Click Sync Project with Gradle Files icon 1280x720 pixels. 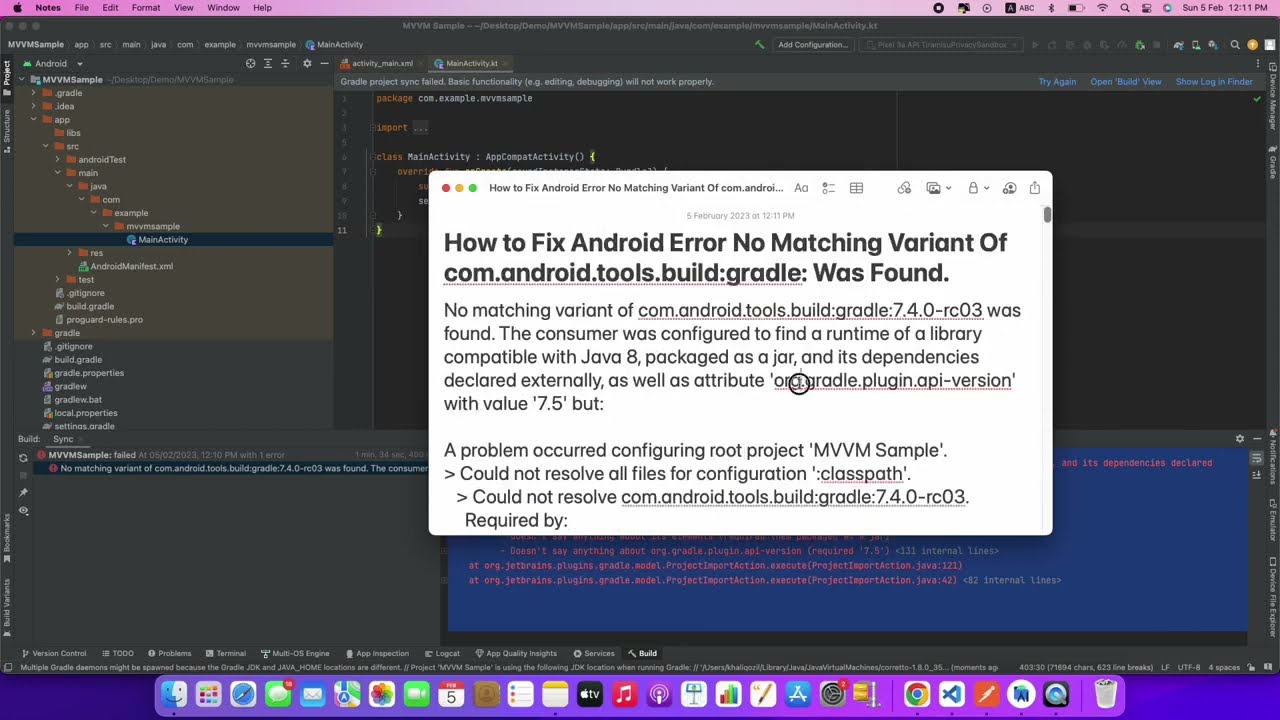(x=1179, y=44)
